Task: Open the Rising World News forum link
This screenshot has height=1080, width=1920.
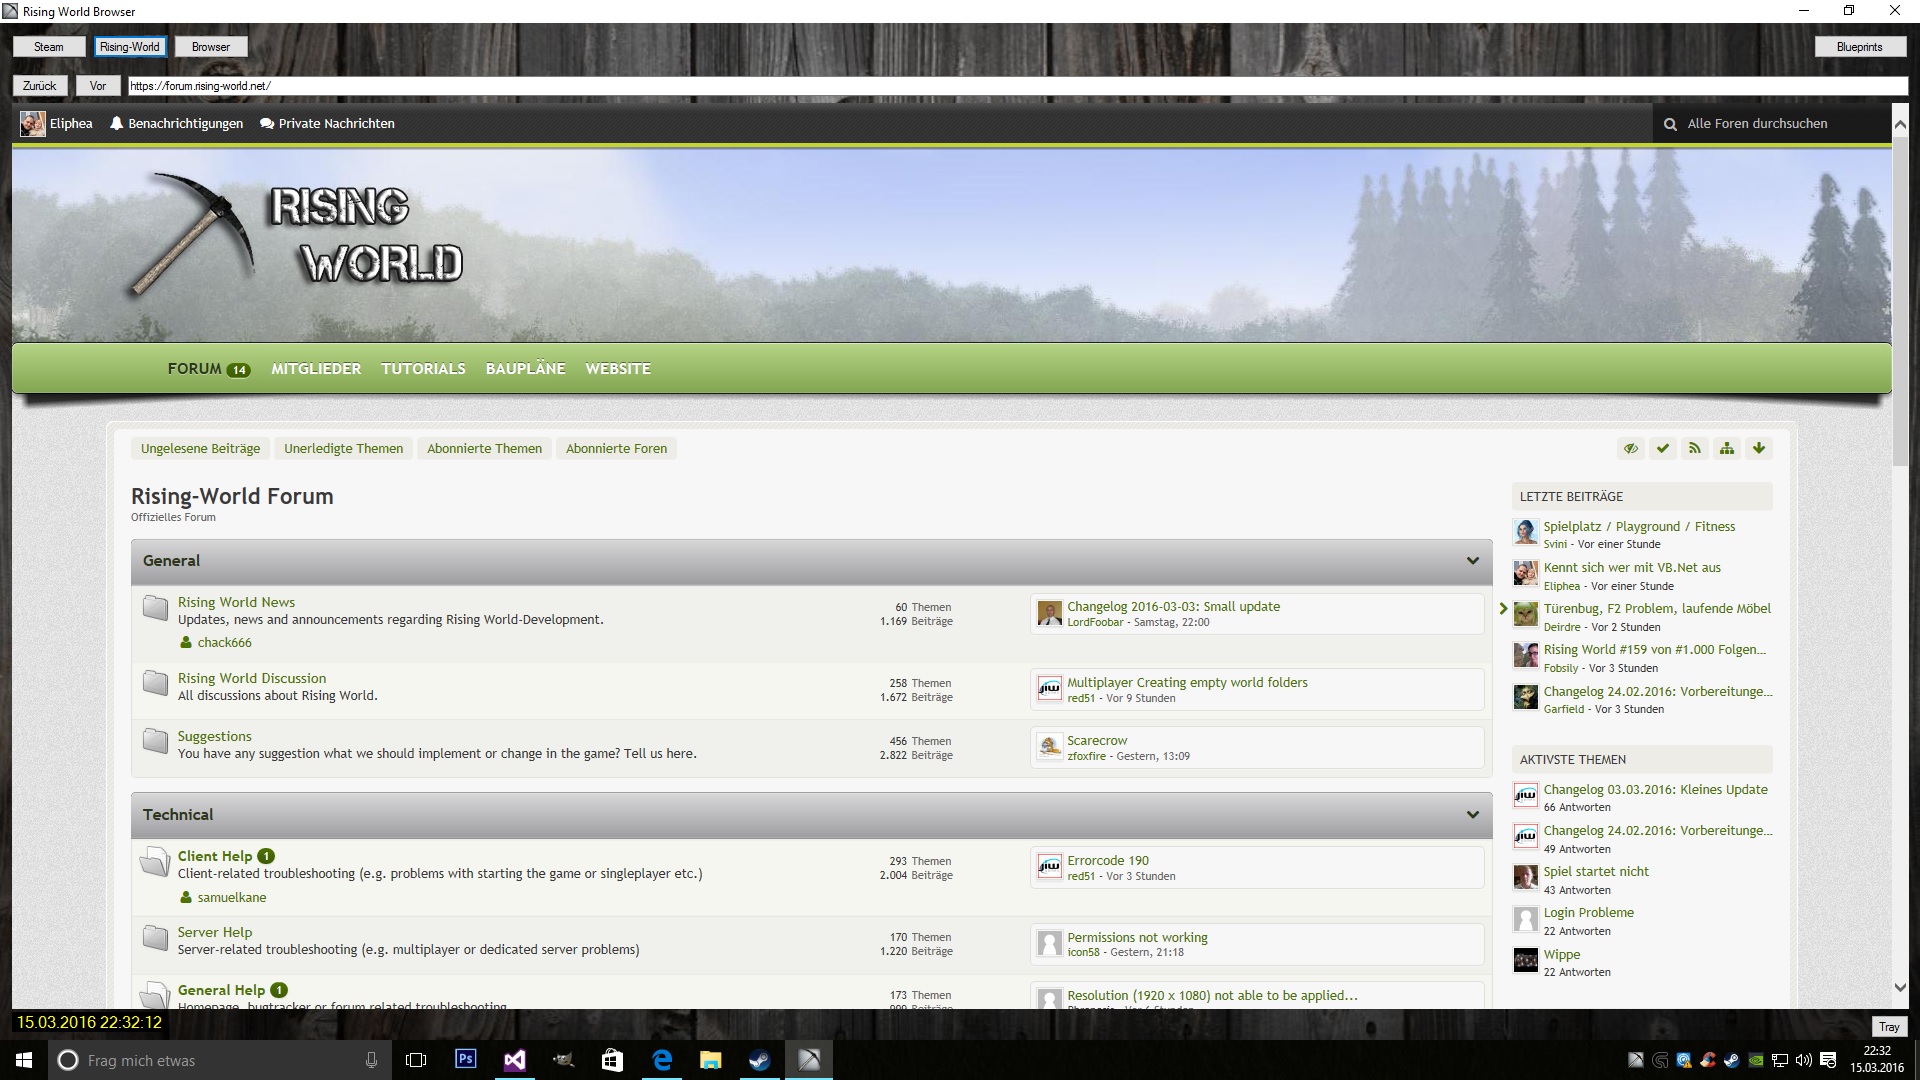Action: 236,602
